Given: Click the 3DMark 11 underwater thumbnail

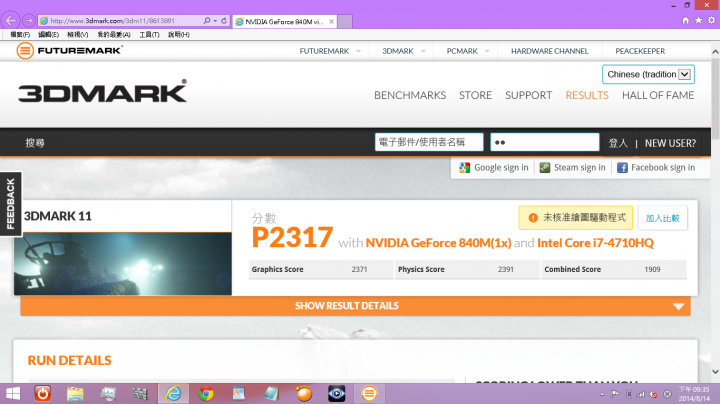Looking at the screenshot, I should [123, 264].
